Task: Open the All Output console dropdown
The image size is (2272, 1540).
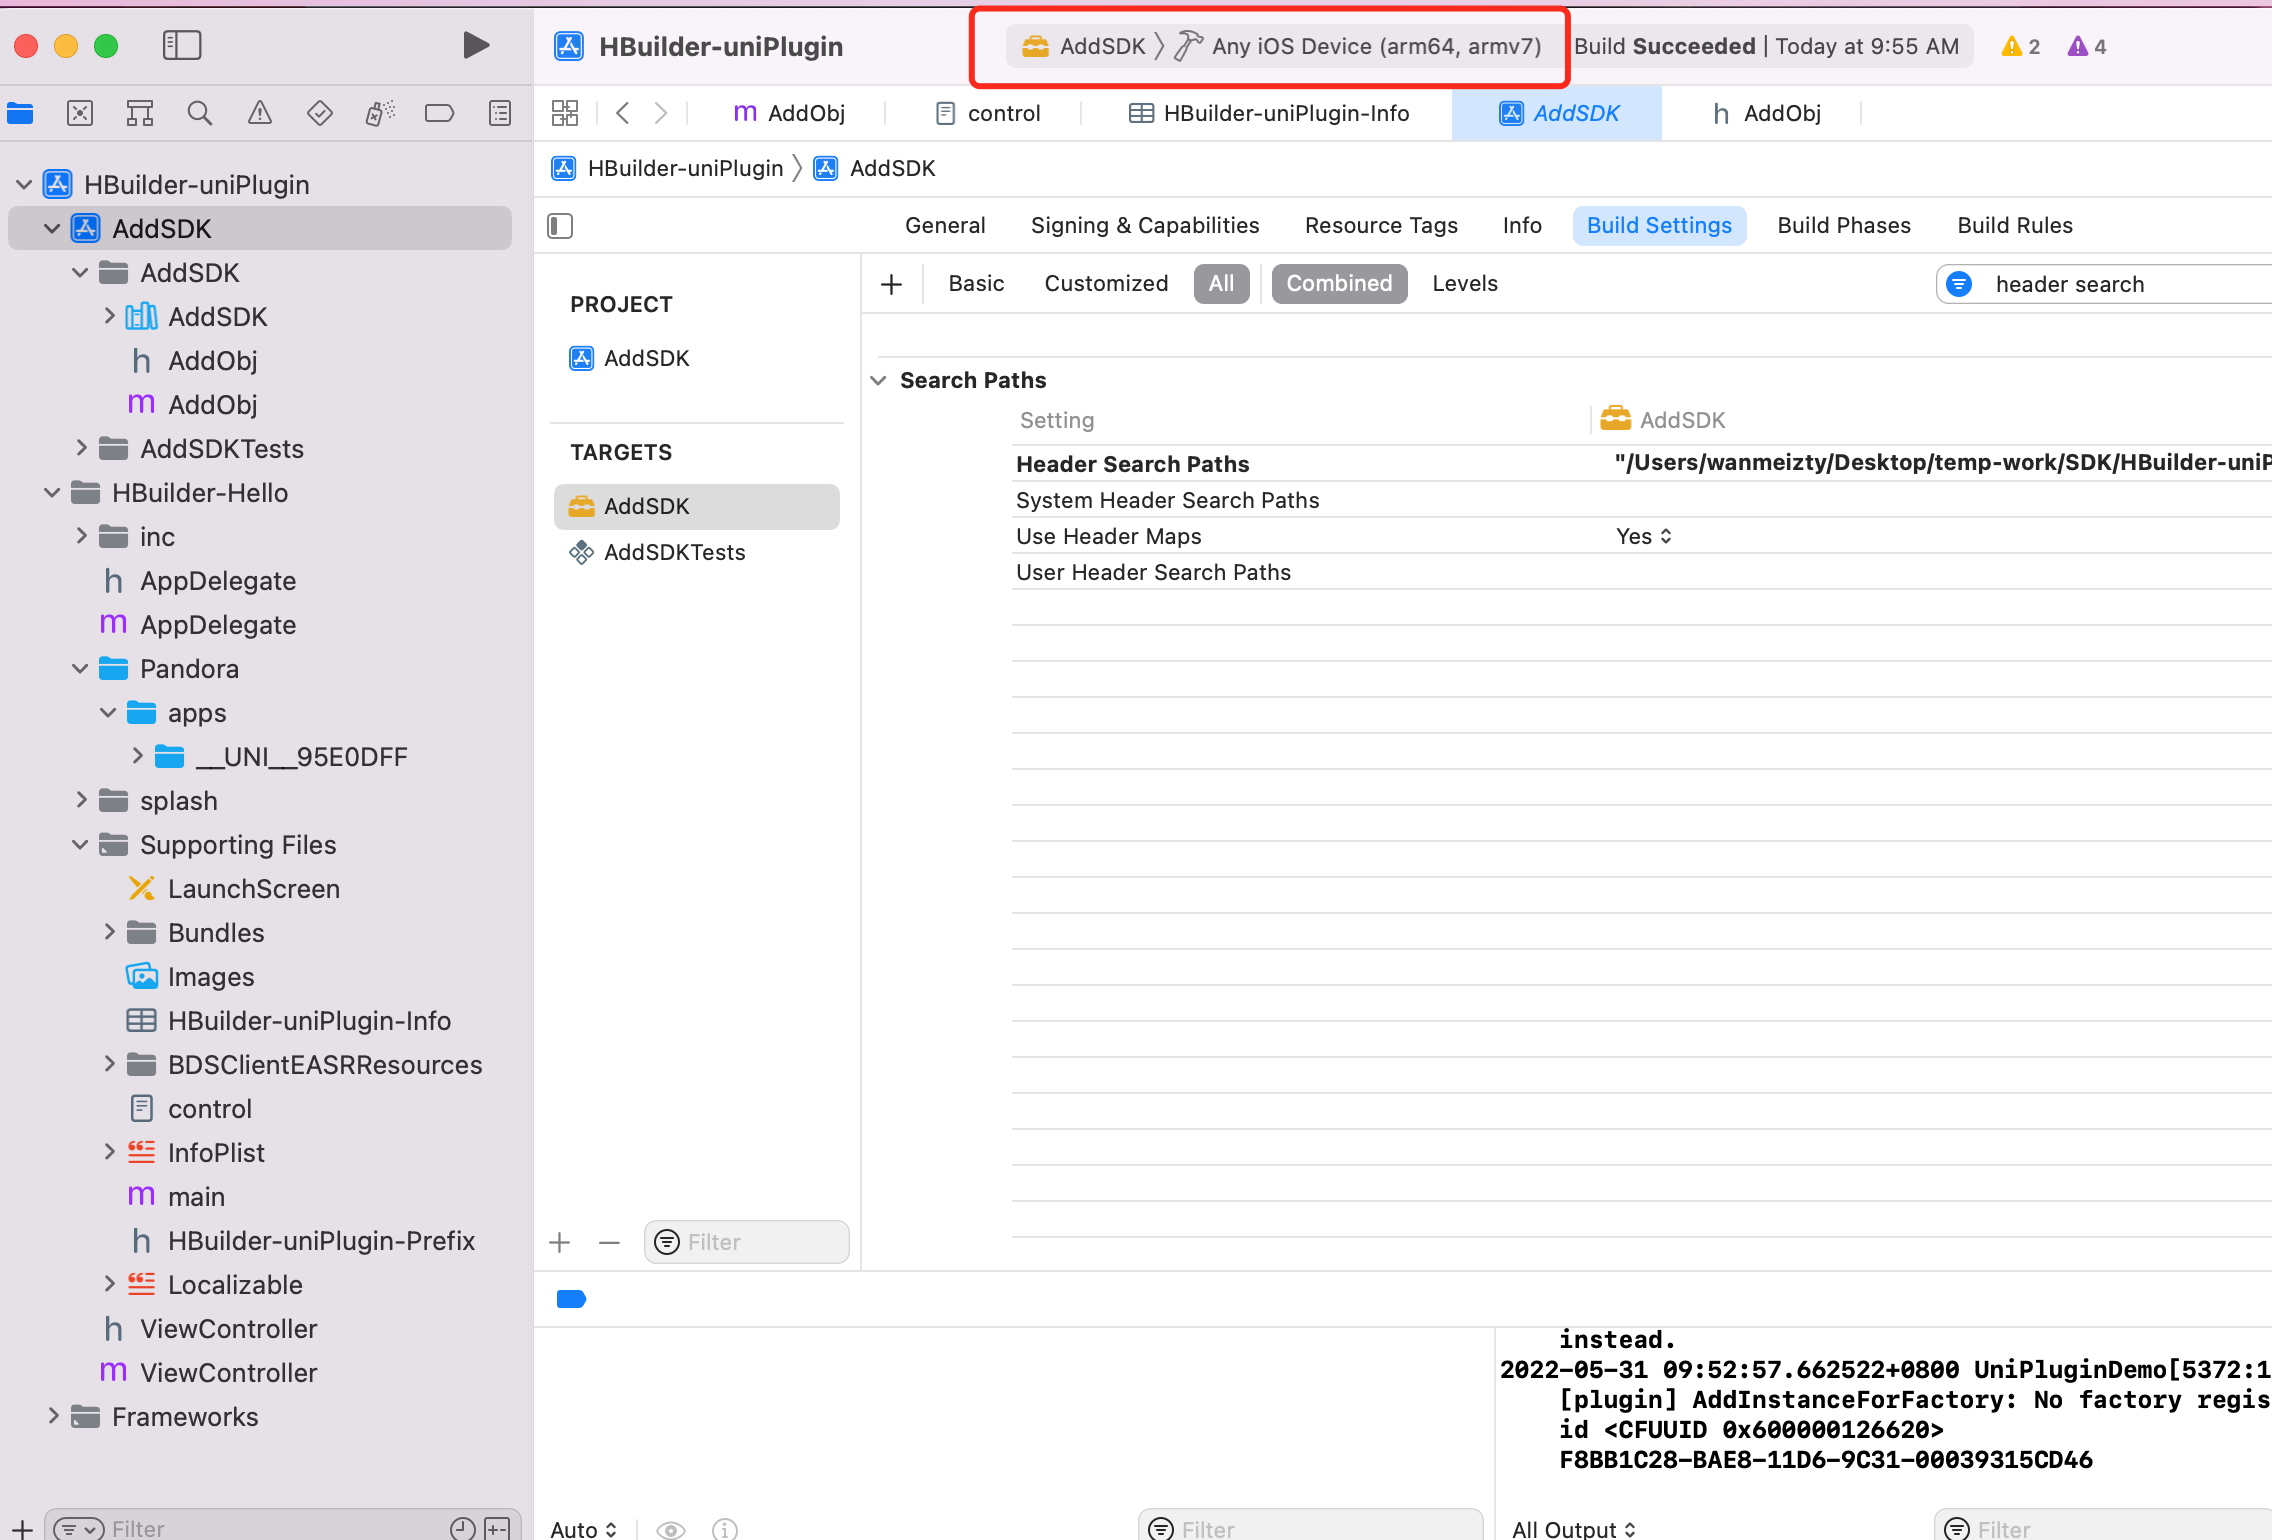Action: [x=1573, y=1529]
